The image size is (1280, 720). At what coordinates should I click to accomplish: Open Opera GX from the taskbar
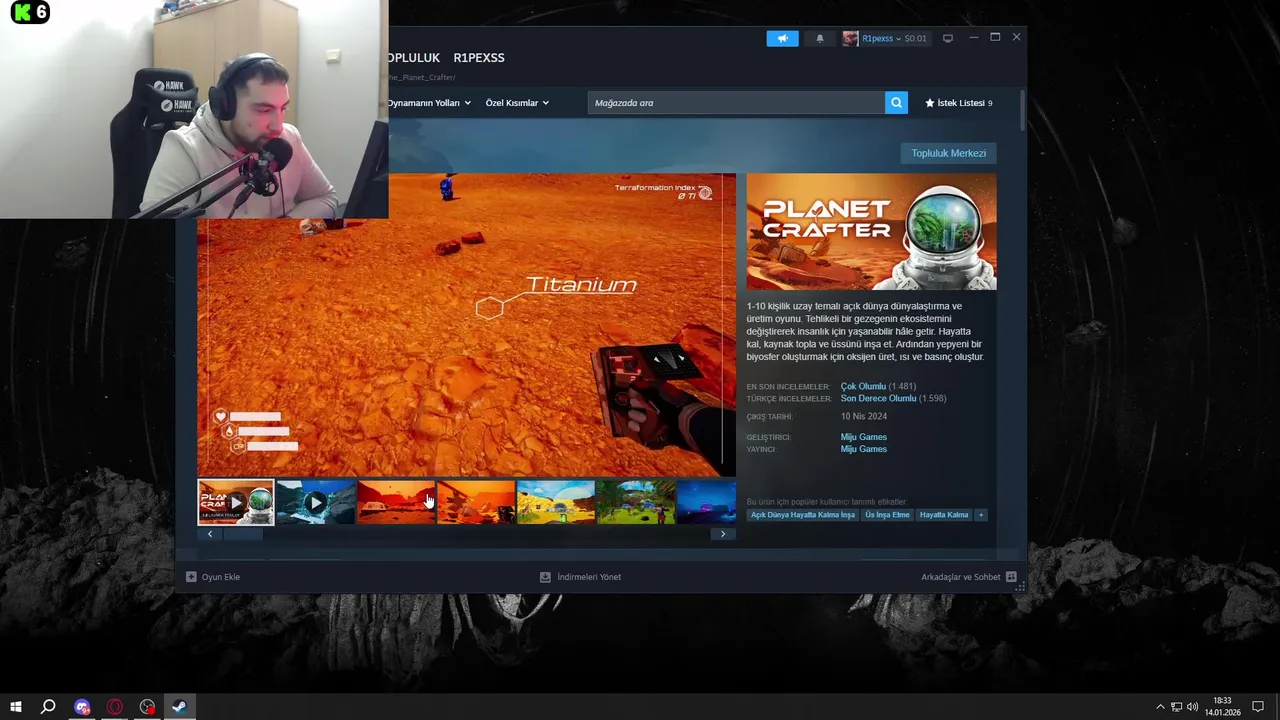[x=115, y=707]
